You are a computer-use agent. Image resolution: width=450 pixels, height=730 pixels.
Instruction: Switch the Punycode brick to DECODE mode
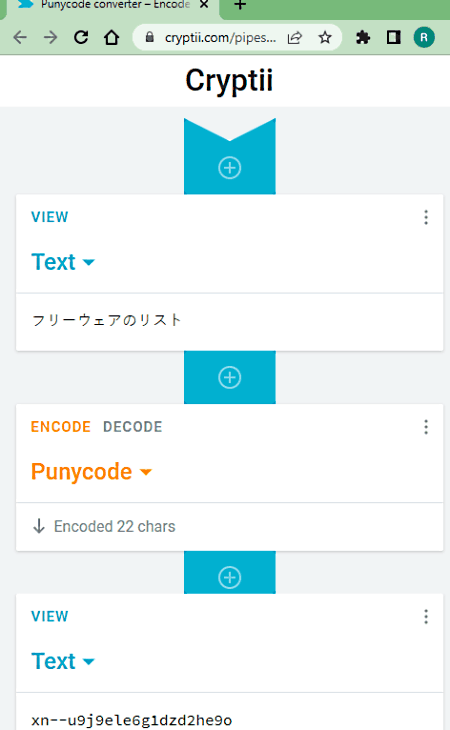[x=133, y=427]
